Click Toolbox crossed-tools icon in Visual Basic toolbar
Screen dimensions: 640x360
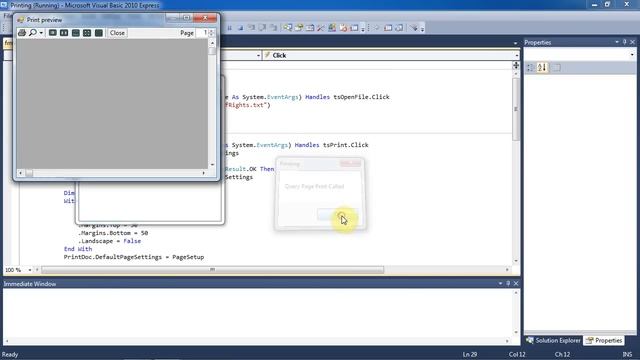pyautogui.click(x=321, y=28)
